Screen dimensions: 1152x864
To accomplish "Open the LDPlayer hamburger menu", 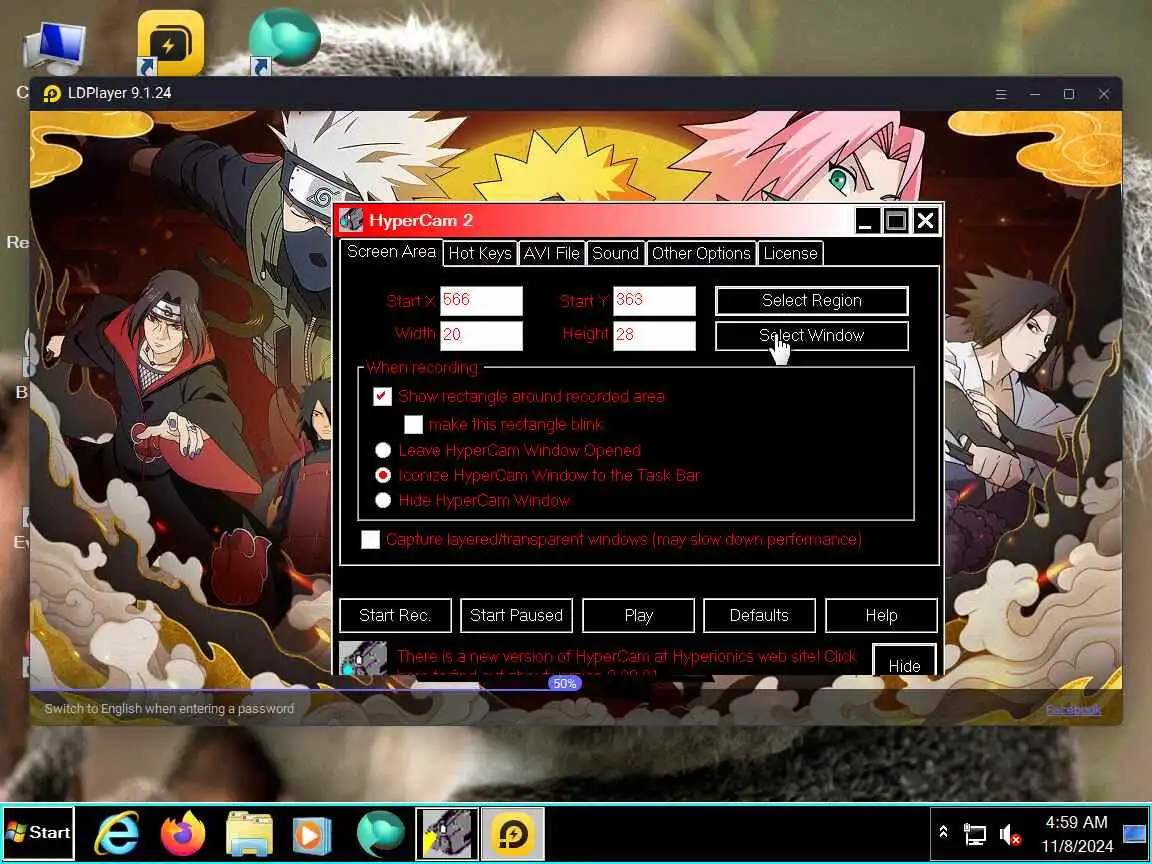I will [1001, 94].
